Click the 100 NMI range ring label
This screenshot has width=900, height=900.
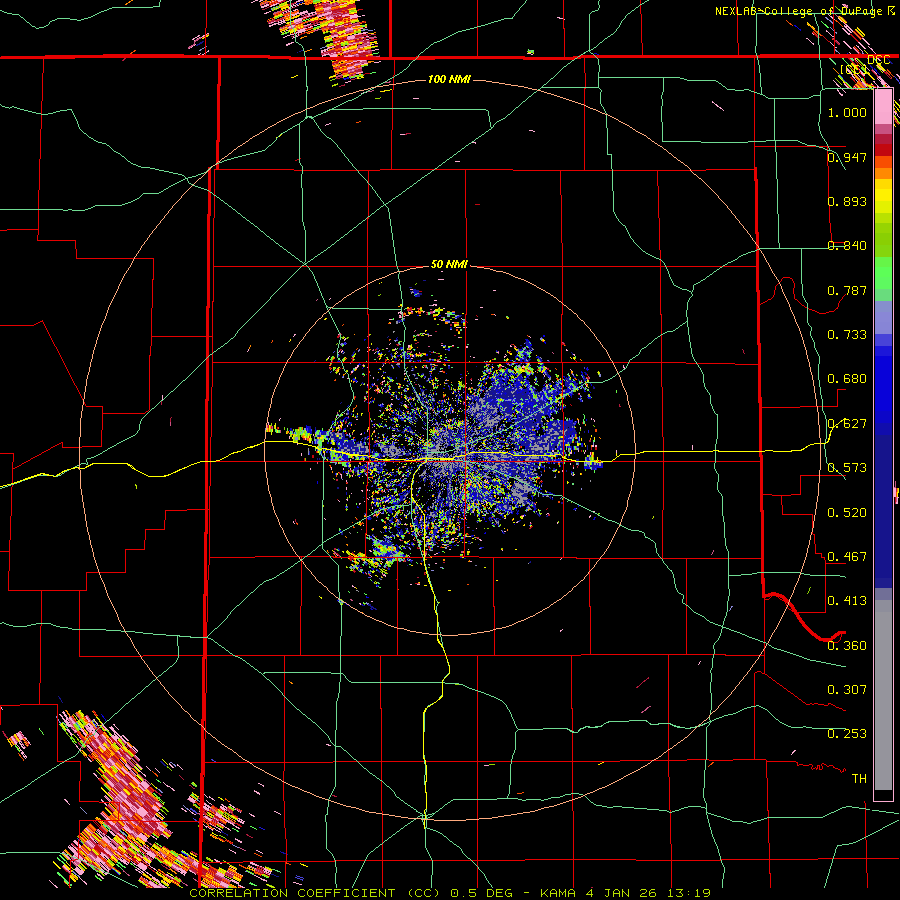449,79
